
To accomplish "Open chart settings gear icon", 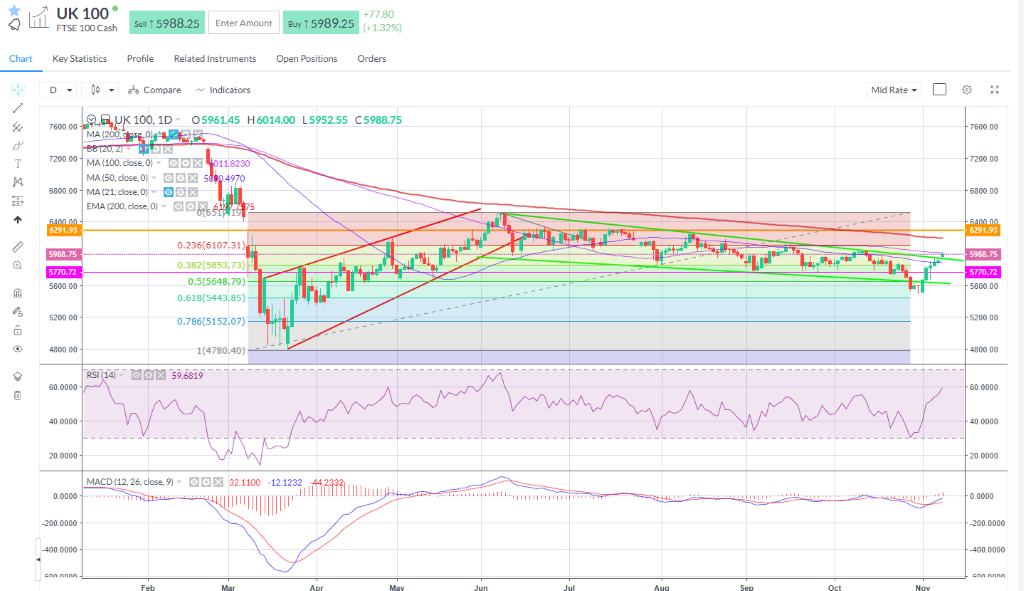I will coord(967,89).
